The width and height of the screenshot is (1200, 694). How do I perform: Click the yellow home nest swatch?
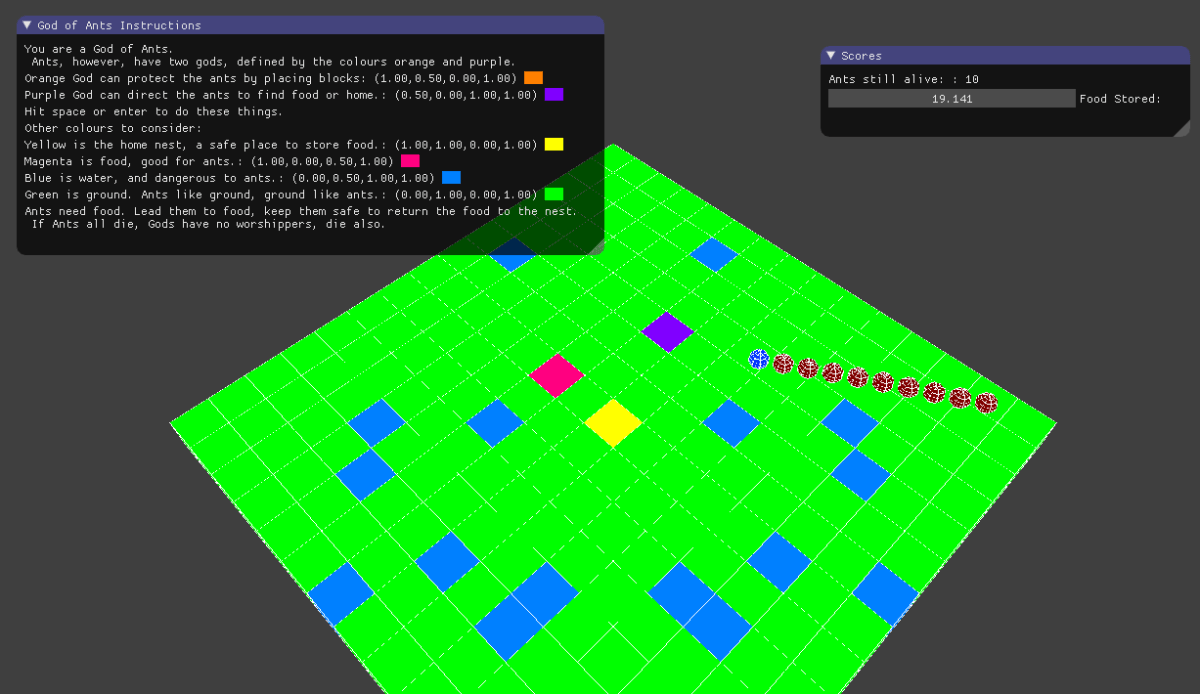click(553, 144)
